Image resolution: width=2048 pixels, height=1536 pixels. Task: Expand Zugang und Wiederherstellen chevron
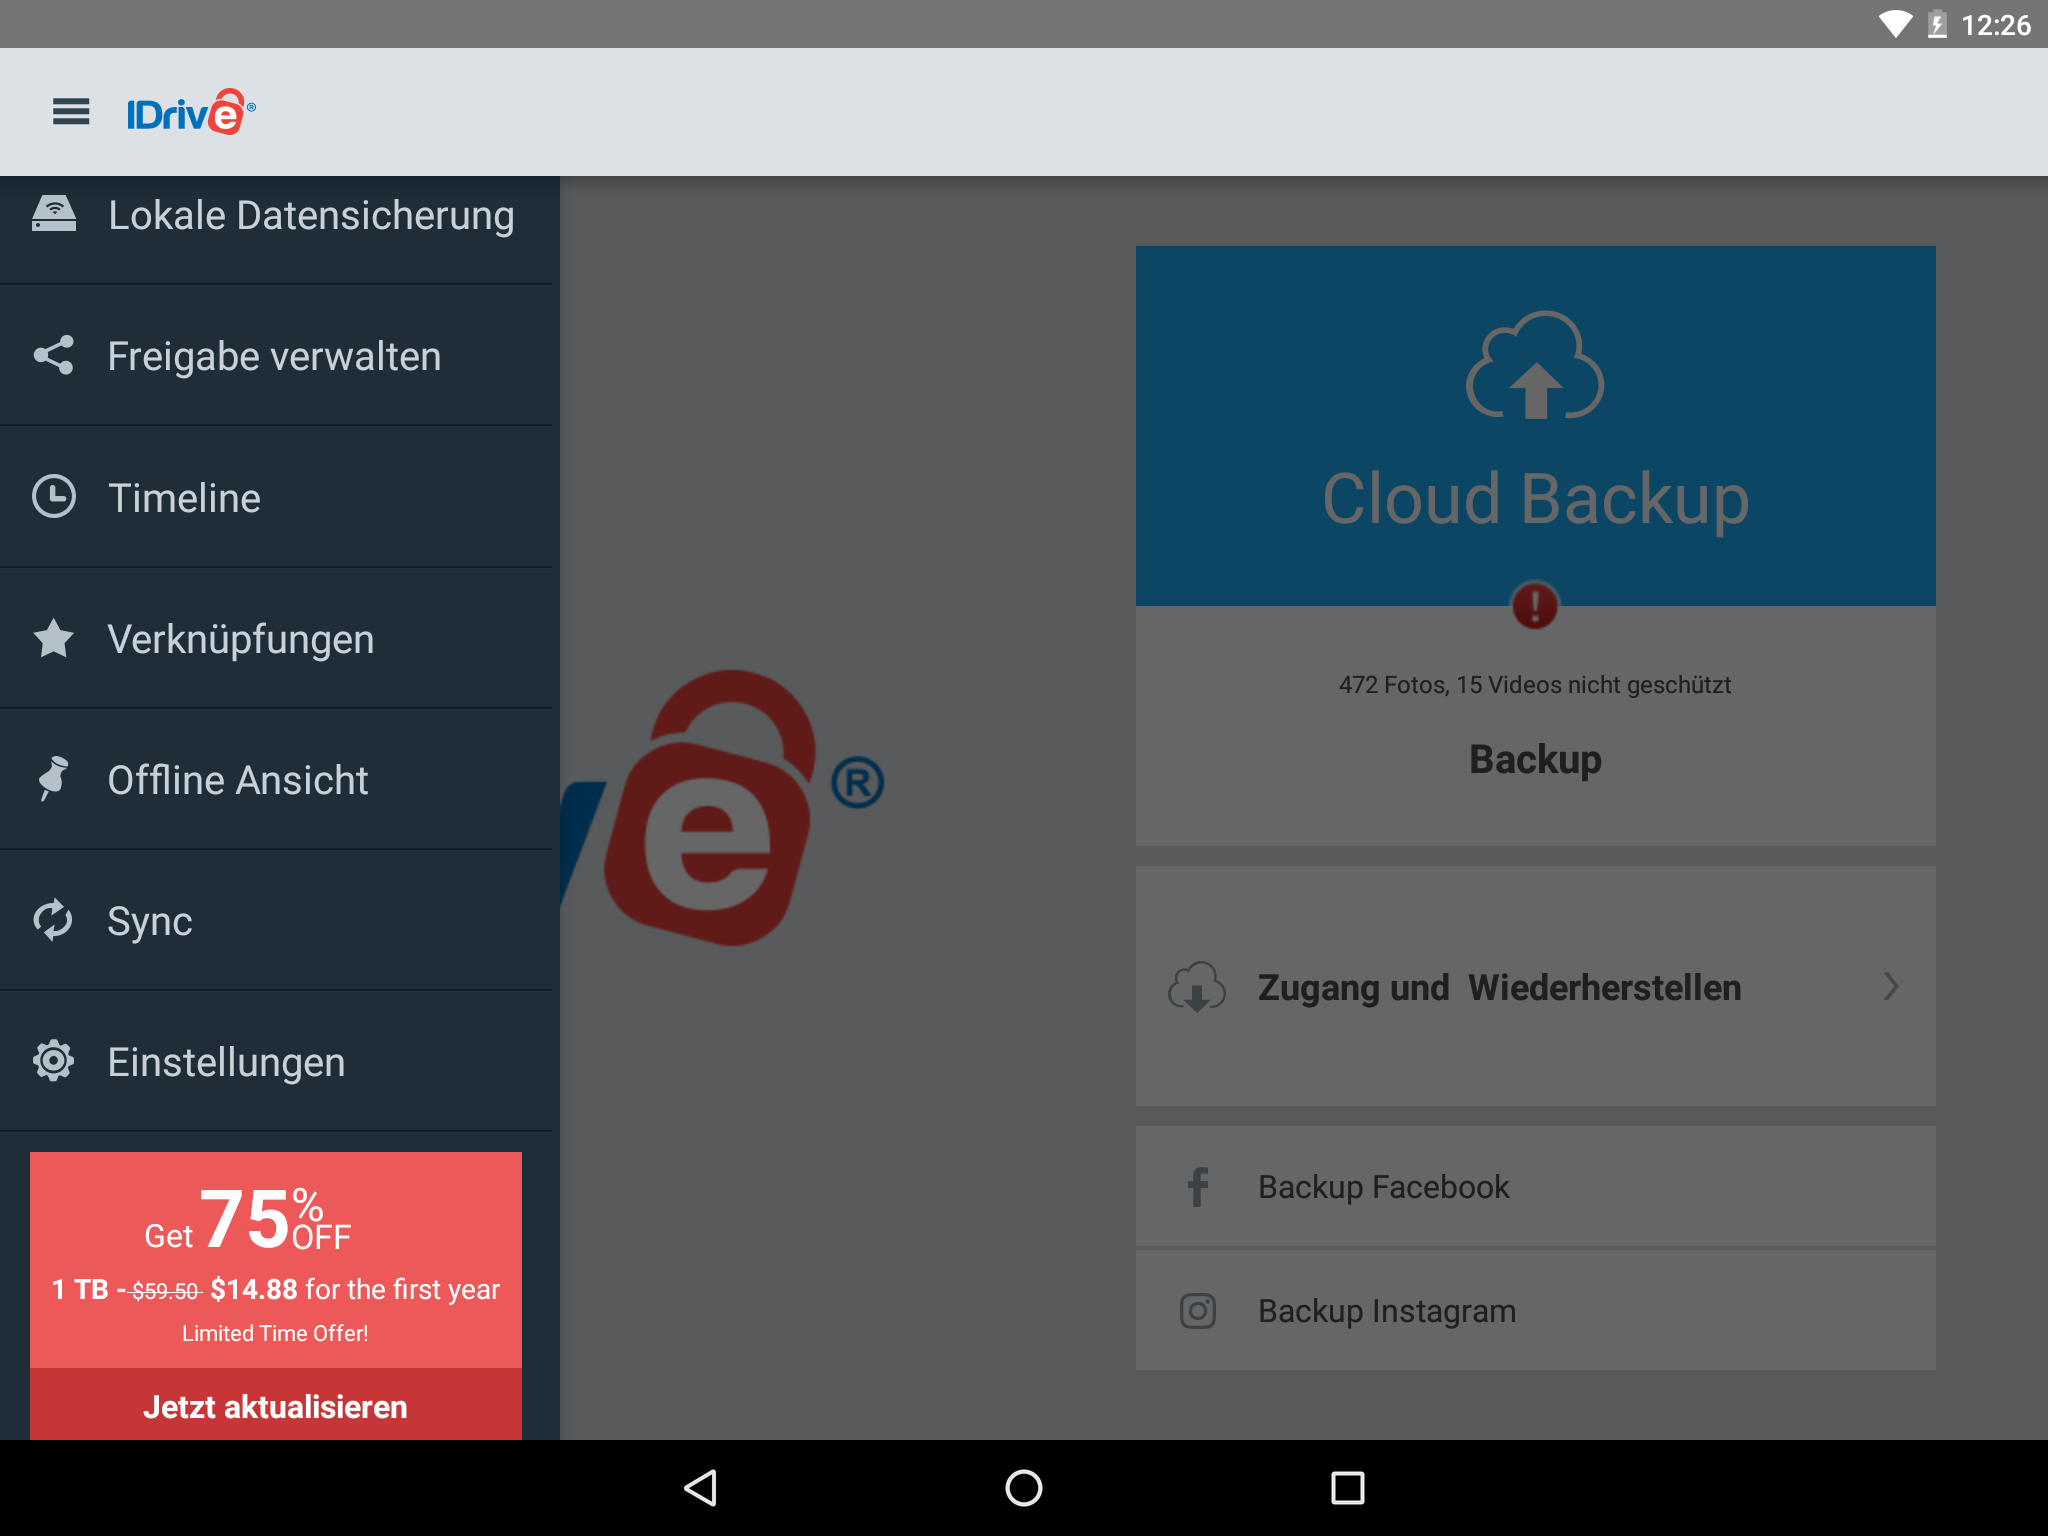pos(1890,987)
